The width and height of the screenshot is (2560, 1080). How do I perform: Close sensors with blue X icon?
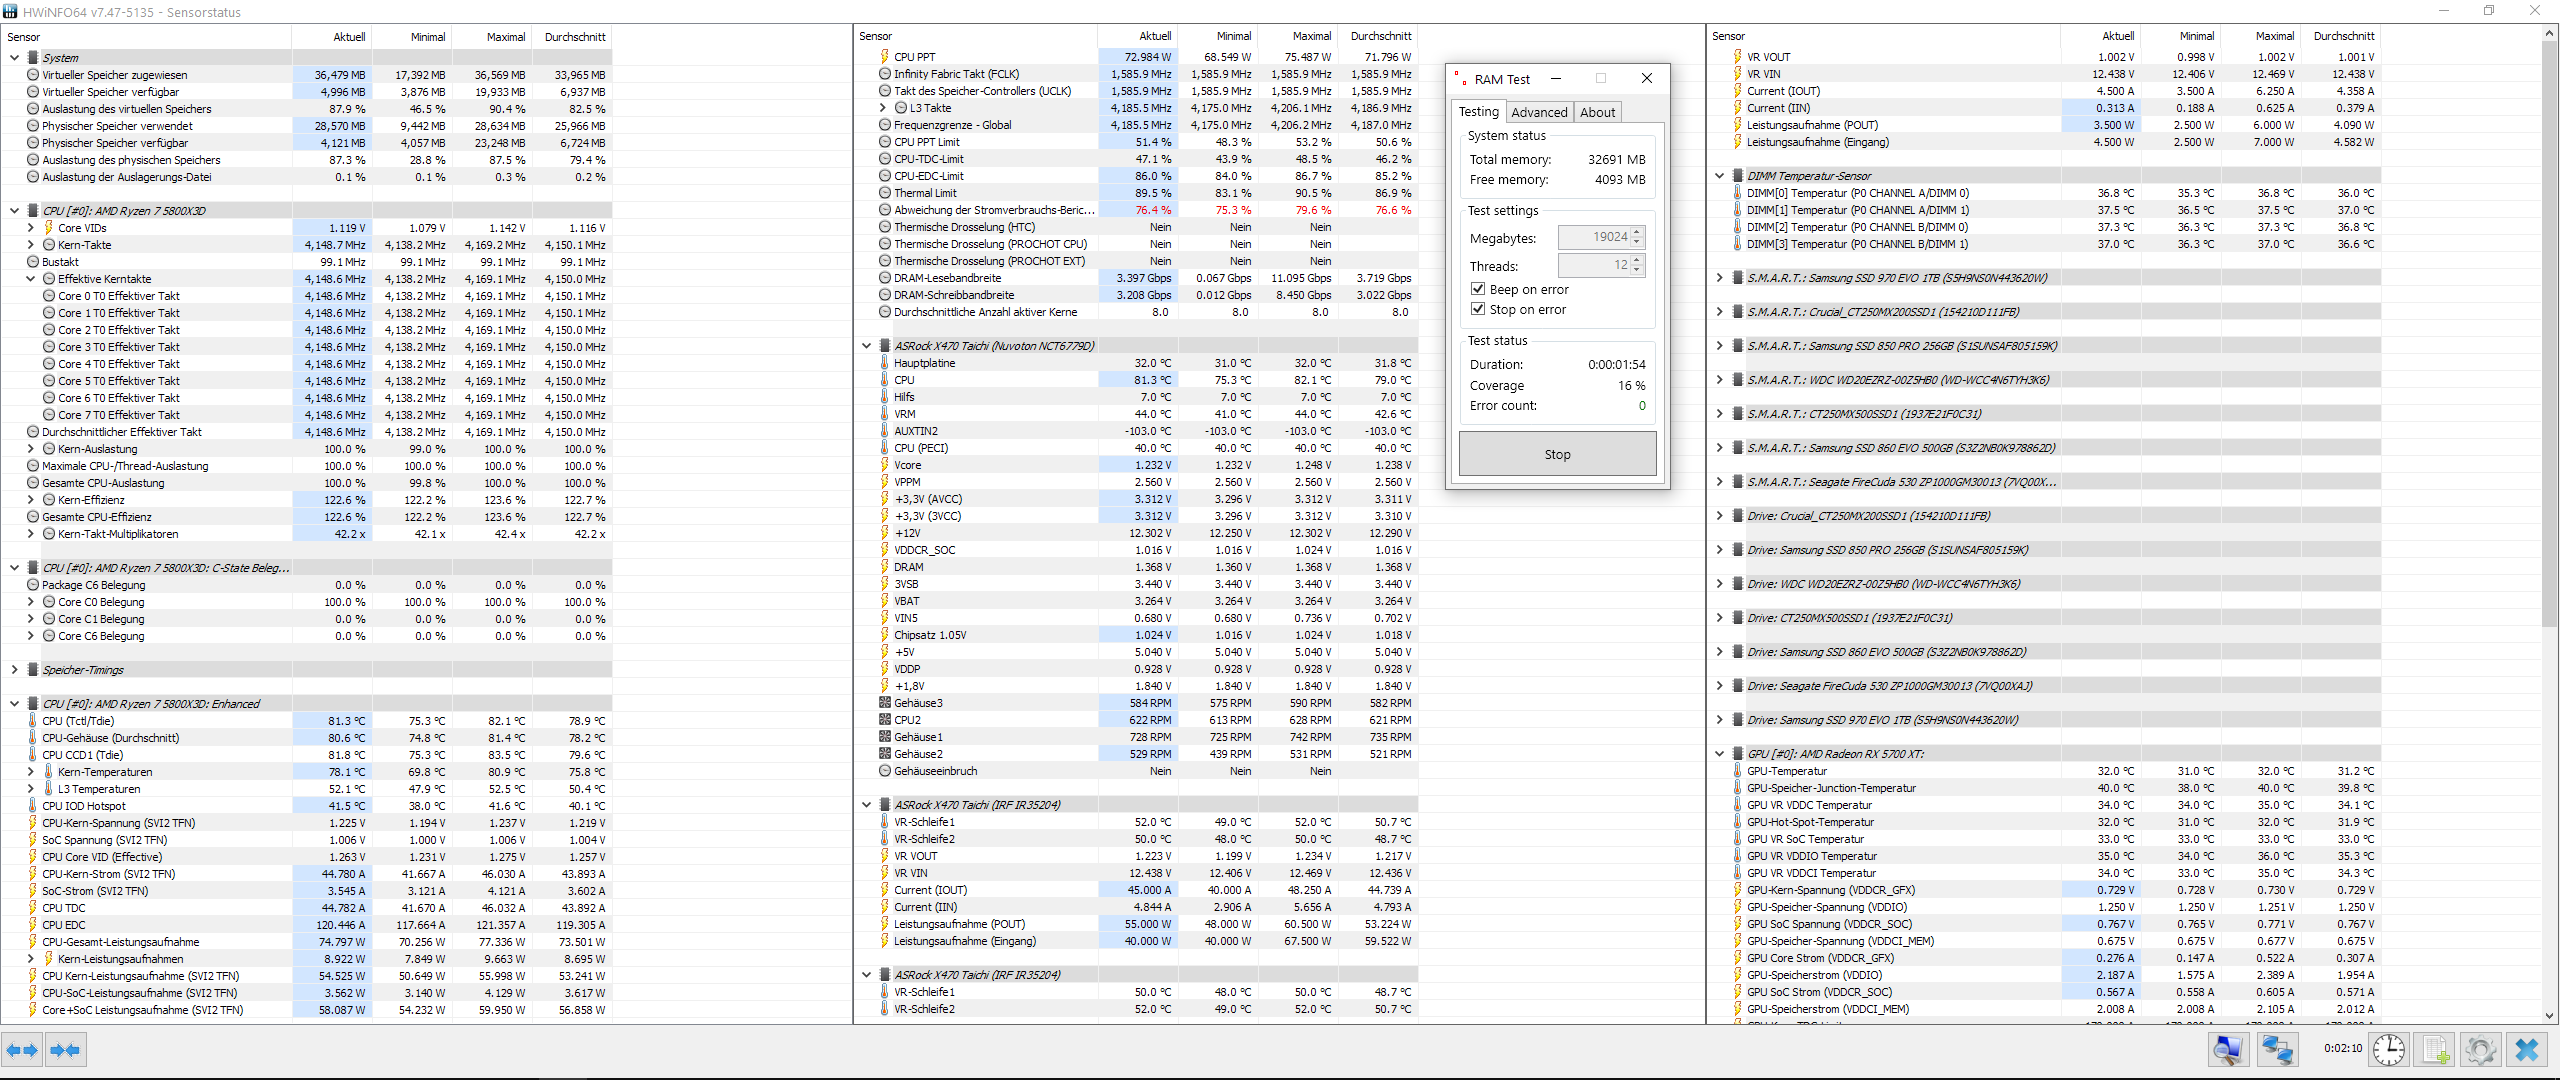click(2527, 1050)
